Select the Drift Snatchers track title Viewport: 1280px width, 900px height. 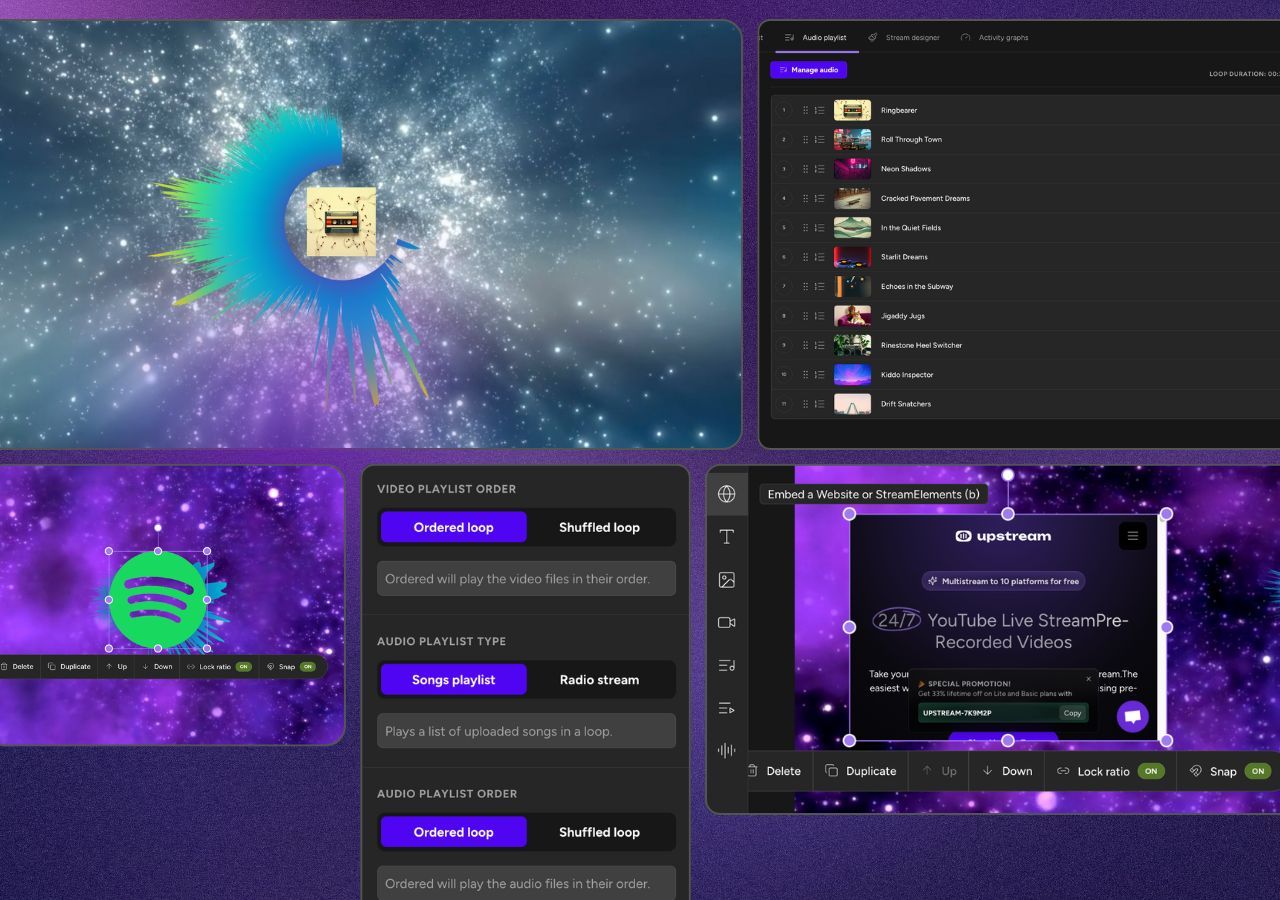click(x=906, y=404)
